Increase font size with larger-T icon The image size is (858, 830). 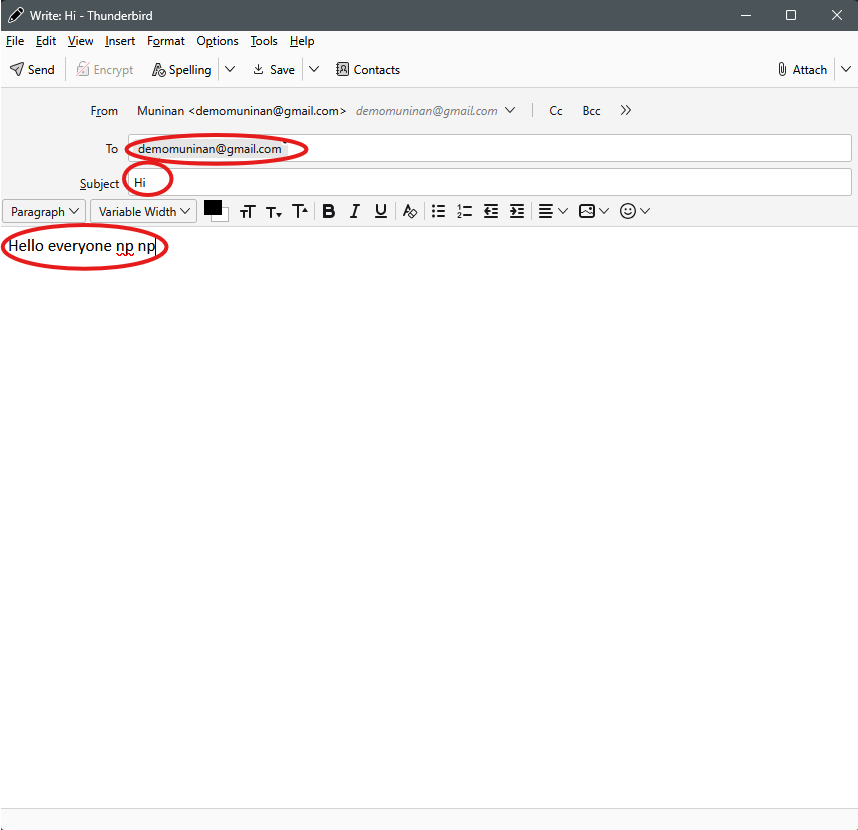click(300, 212)
